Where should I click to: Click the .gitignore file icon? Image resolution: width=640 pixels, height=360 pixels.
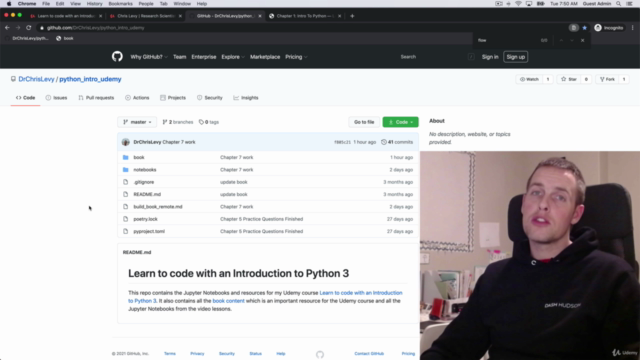[126, 182]
